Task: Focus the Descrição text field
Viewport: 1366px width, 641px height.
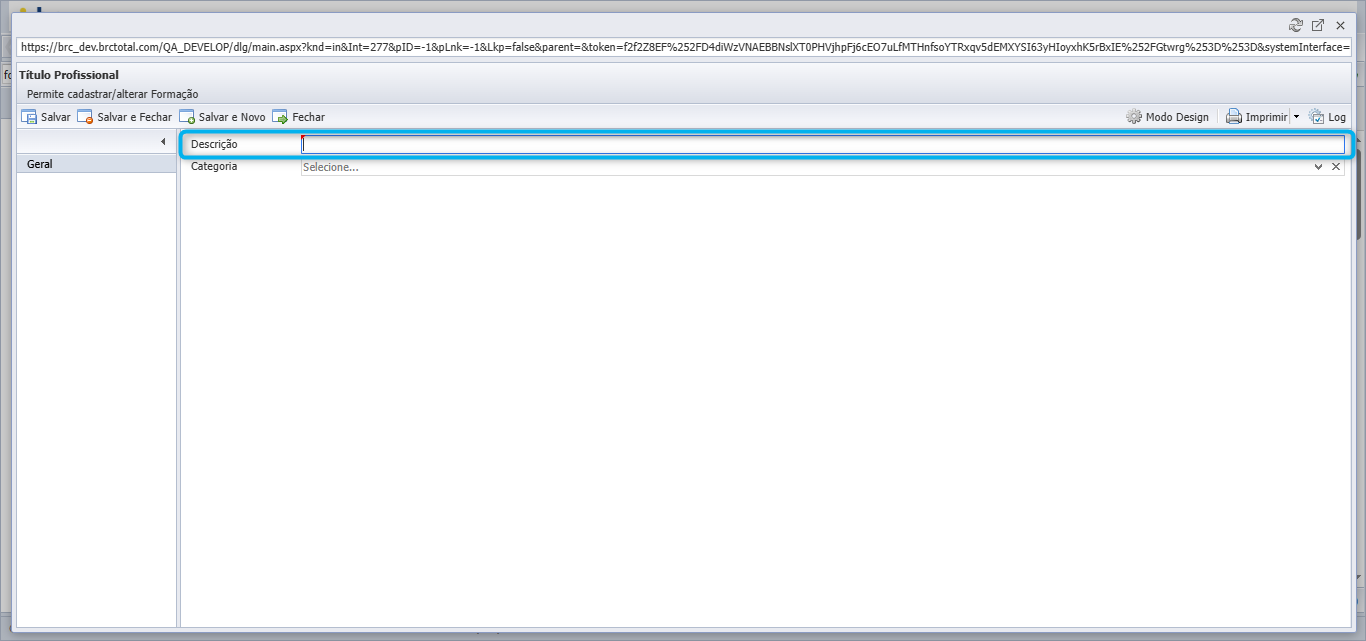Action: [x=823, y=144]
